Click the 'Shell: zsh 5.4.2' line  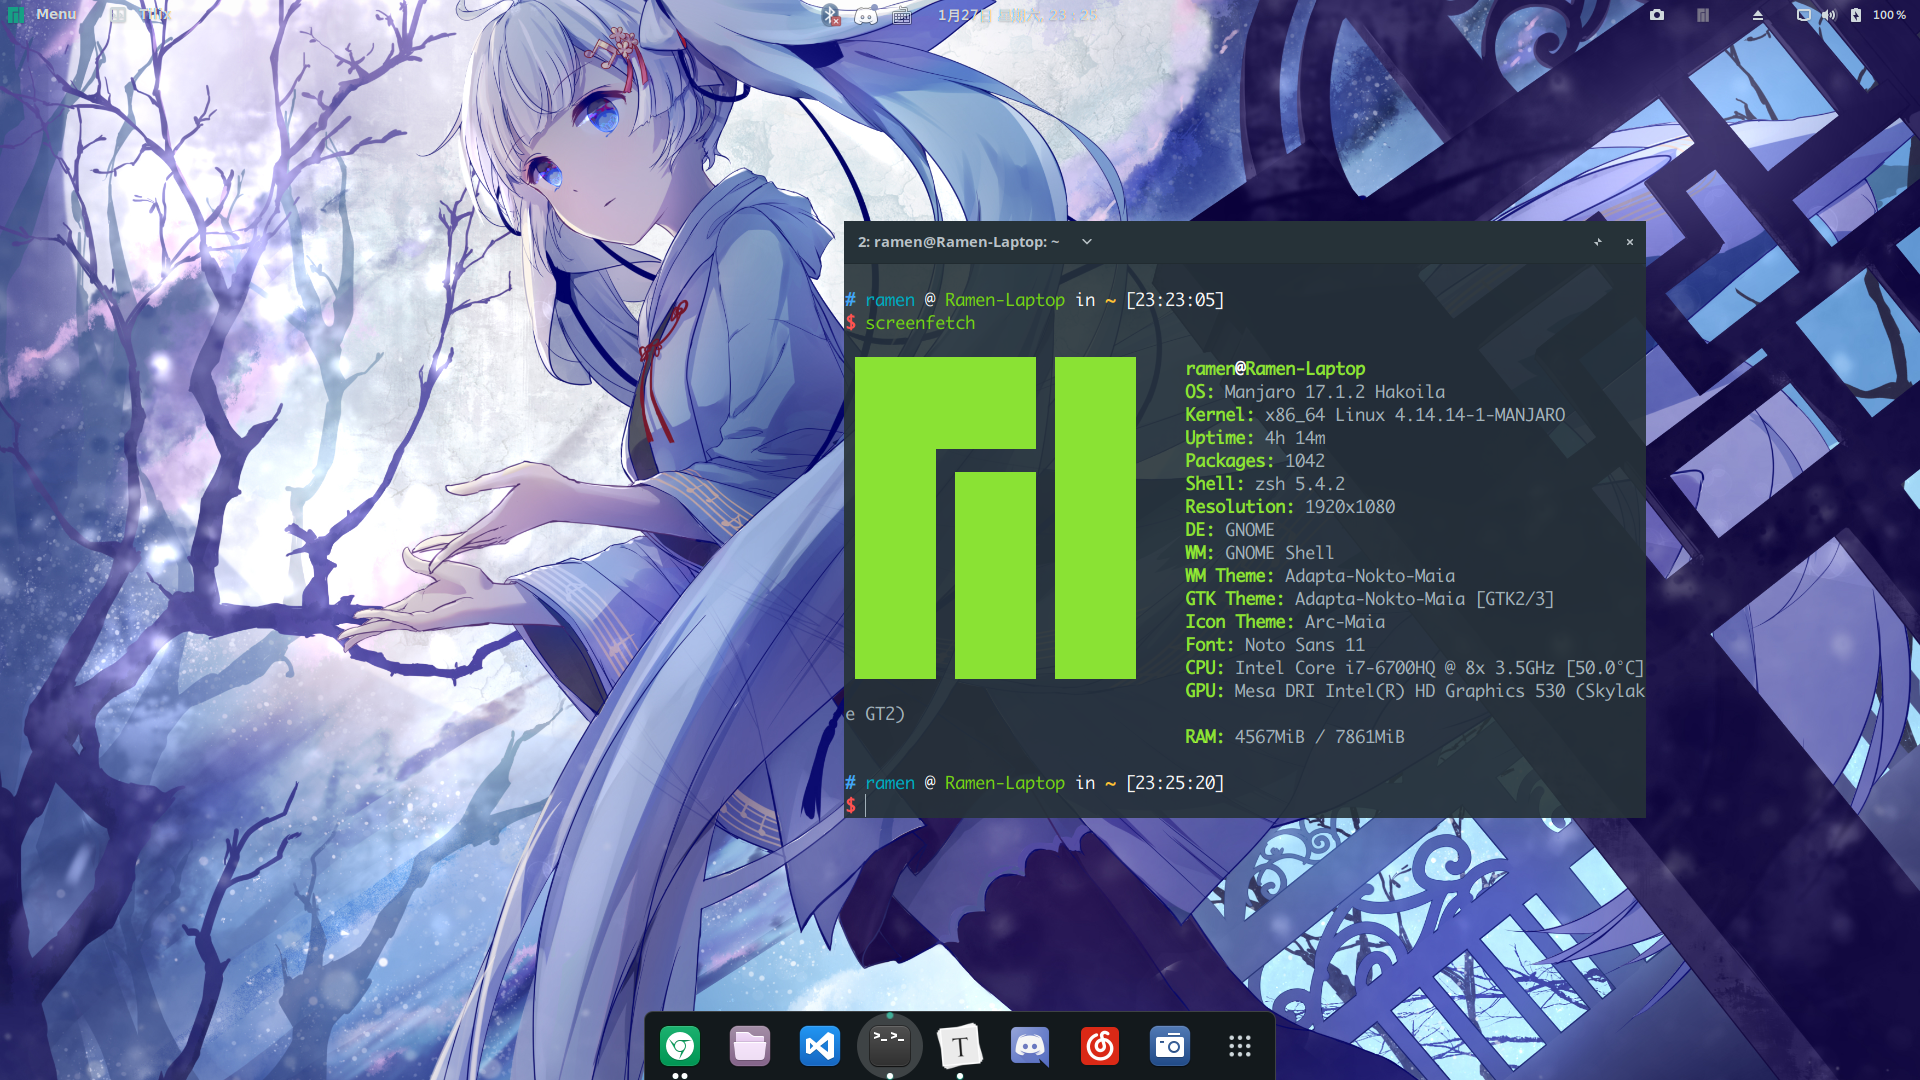click(1265, 484)
